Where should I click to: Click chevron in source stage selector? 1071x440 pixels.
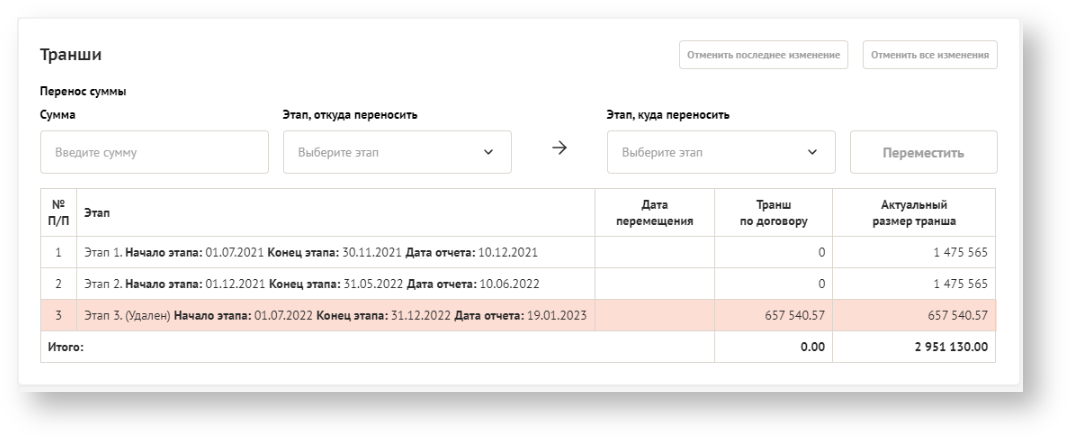(x=488, y=153)
